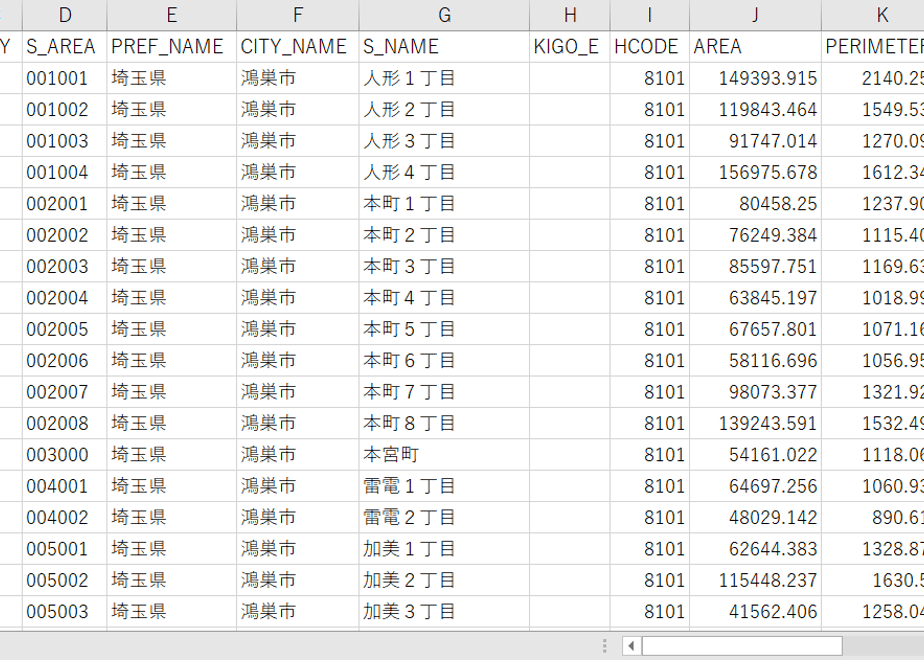Click the sheet tab splitter dots handle
Screen dimensions: 924x660
(605, 646)
